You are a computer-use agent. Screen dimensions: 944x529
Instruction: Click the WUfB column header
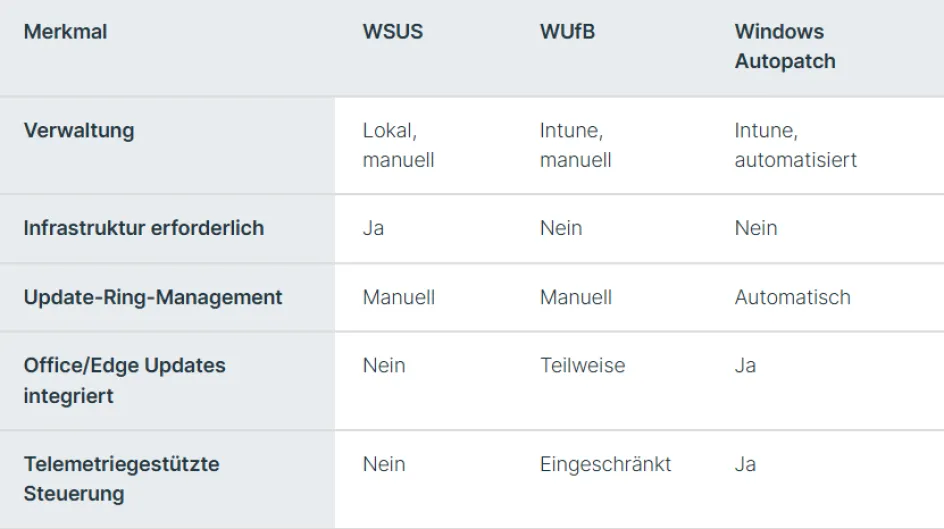point(567,32)
